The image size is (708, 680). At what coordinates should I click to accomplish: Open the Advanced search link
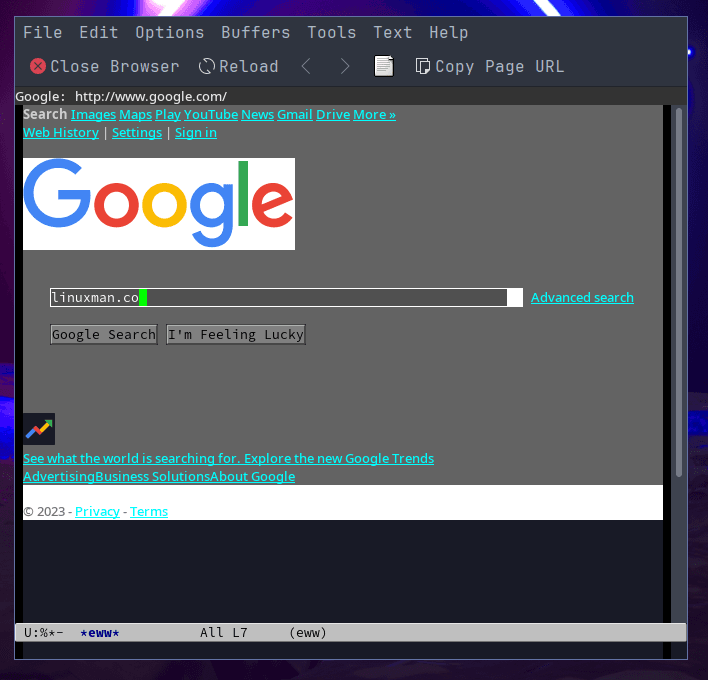(x=582, y=298)
